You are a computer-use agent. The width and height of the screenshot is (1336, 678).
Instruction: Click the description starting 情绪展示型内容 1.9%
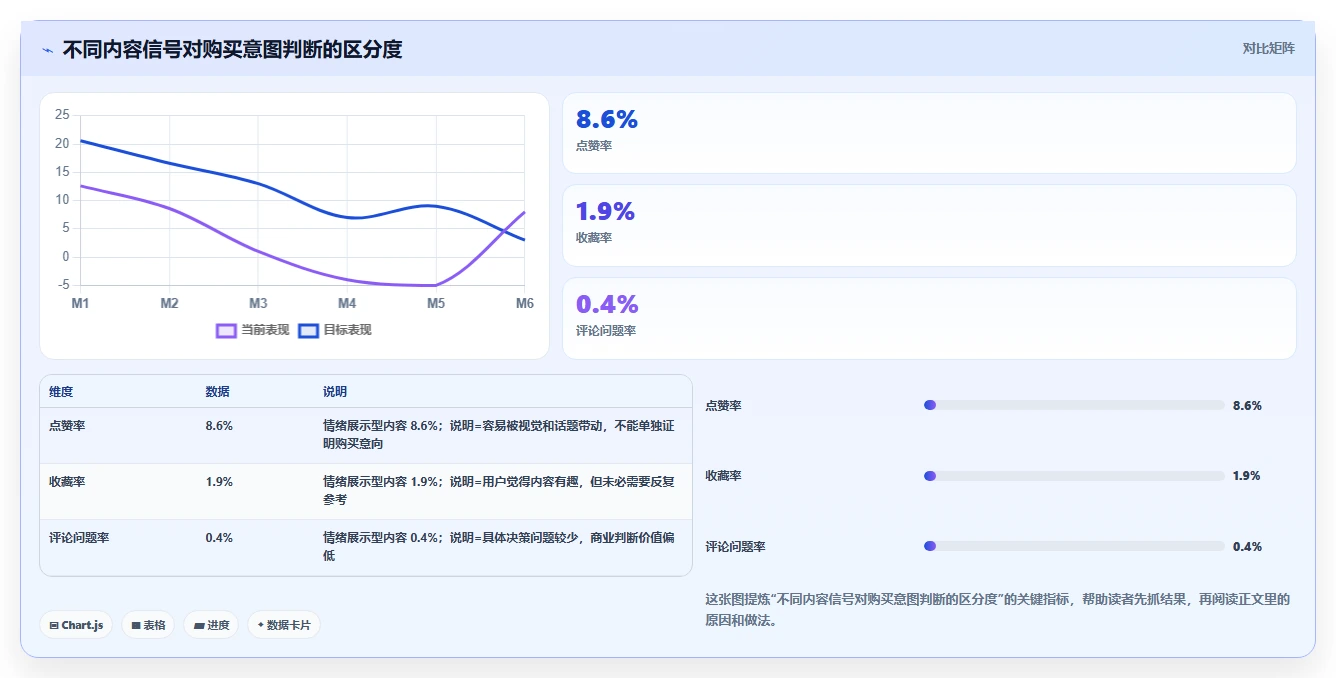tap(499, 491)
